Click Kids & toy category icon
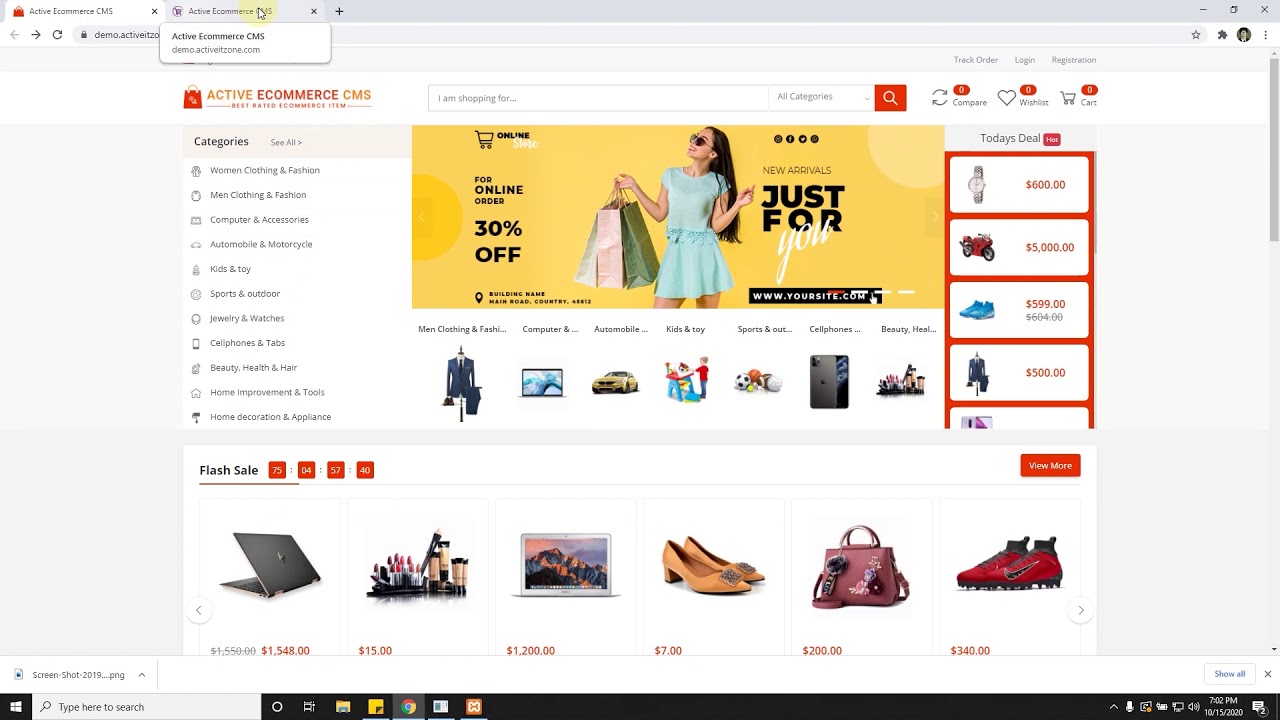The height and width of the screenshot is (720, 1280). tap(196, 269)
